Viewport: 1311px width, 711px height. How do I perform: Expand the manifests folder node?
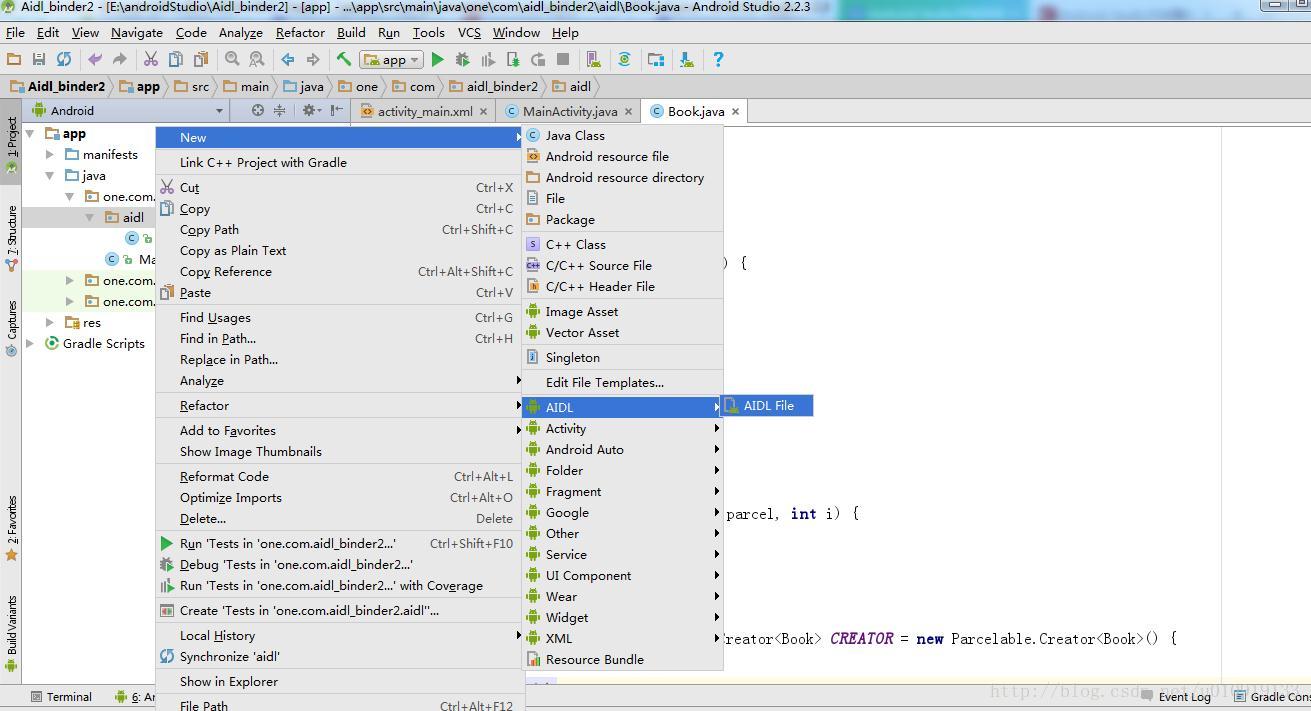point(50,155)
